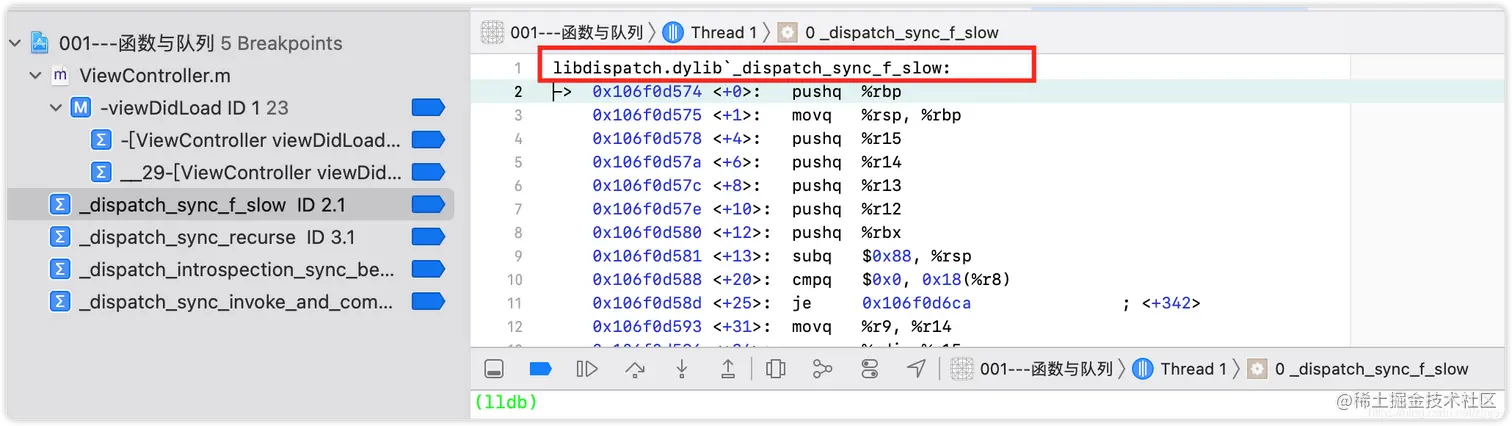Toggle the -viewDidLoad ID 1 breakpoint
The image size is (1512, 426).
428,108
